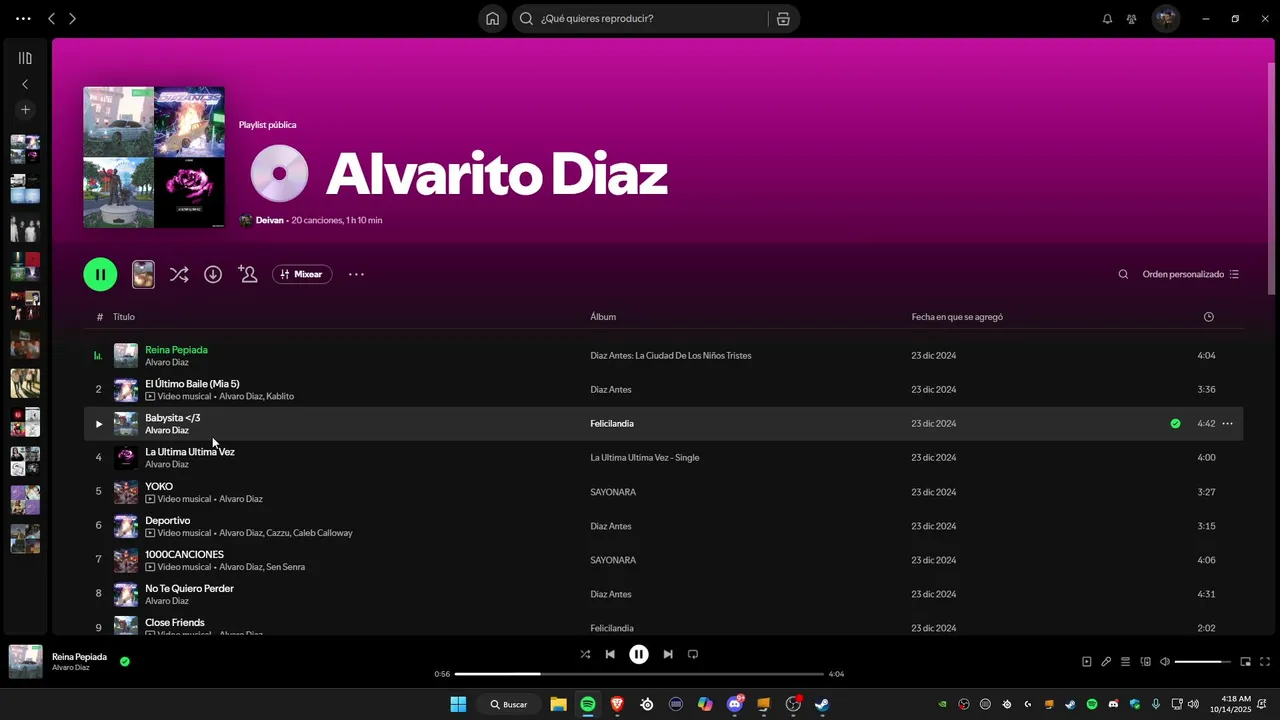Viewport: 1280px width, 720px height.
Task: Show lyrics with the microphone icon
Action: [1106, 662]
